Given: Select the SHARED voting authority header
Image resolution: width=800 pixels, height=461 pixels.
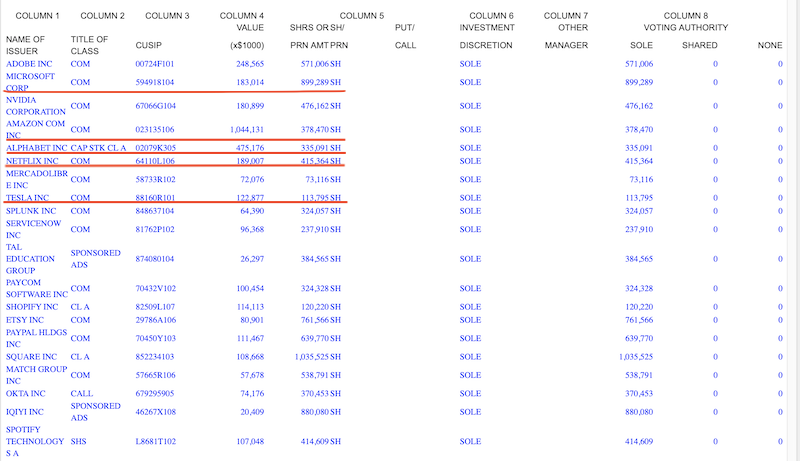Looking at the screenshot, I should [699, 45].
